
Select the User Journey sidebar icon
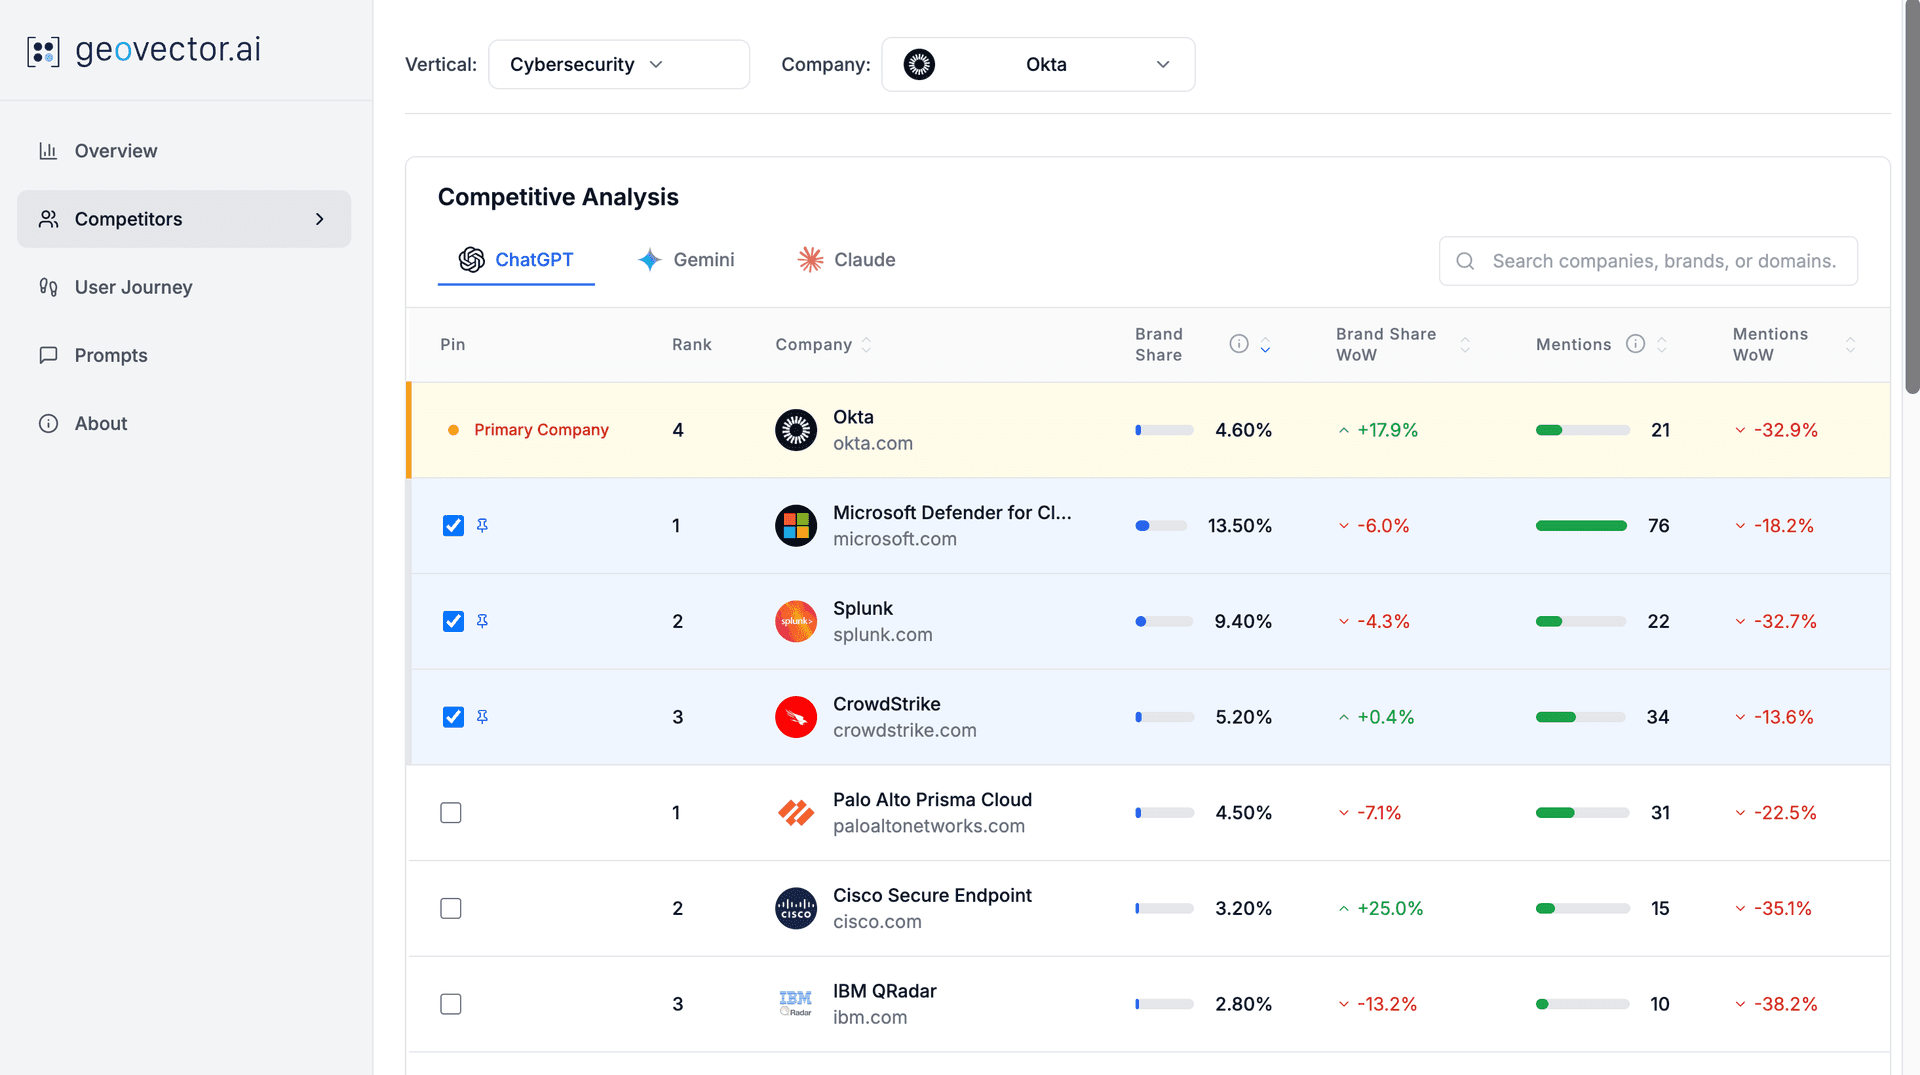pyautogui.click(x=48, y=287)
